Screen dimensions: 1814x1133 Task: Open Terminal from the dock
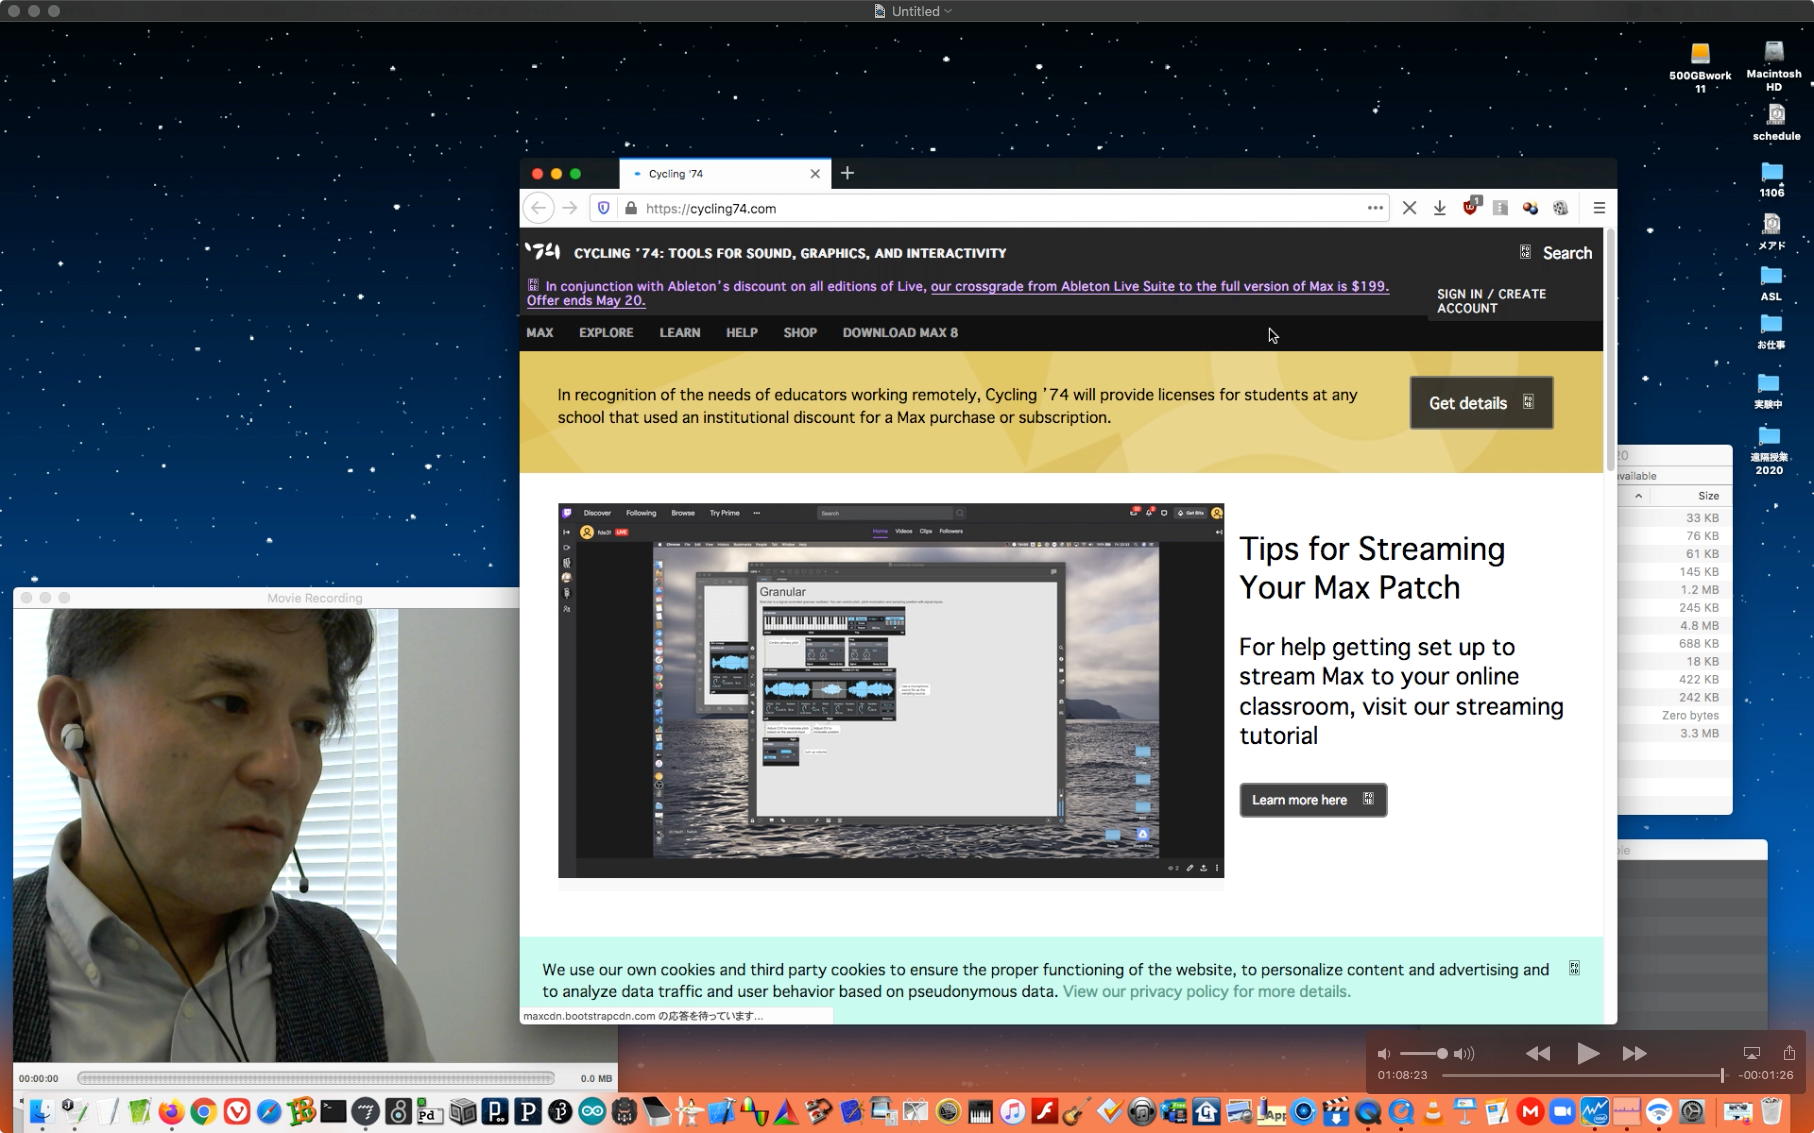point(334,1112)
